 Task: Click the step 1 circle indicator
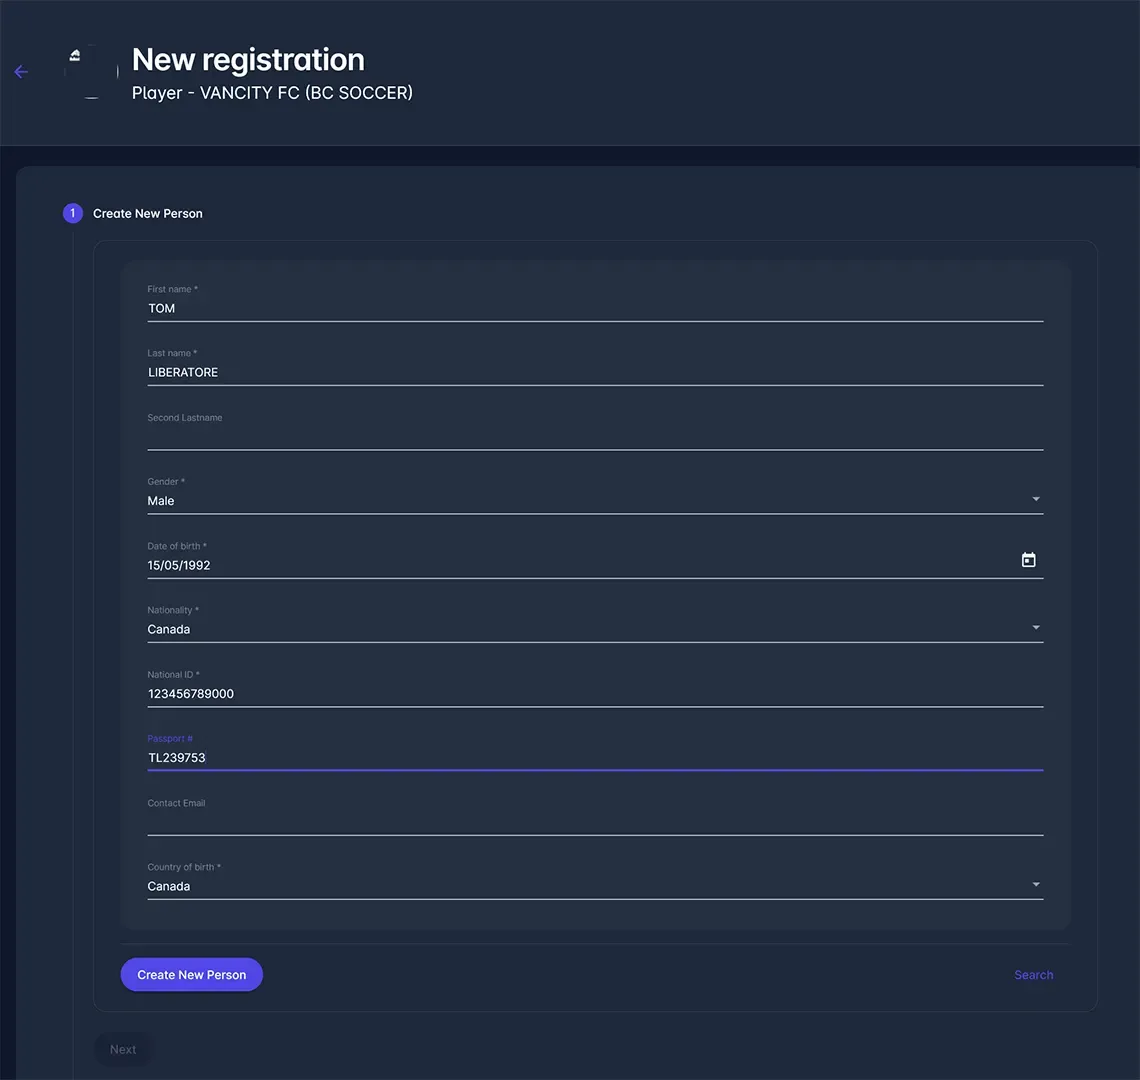point(72,213)
